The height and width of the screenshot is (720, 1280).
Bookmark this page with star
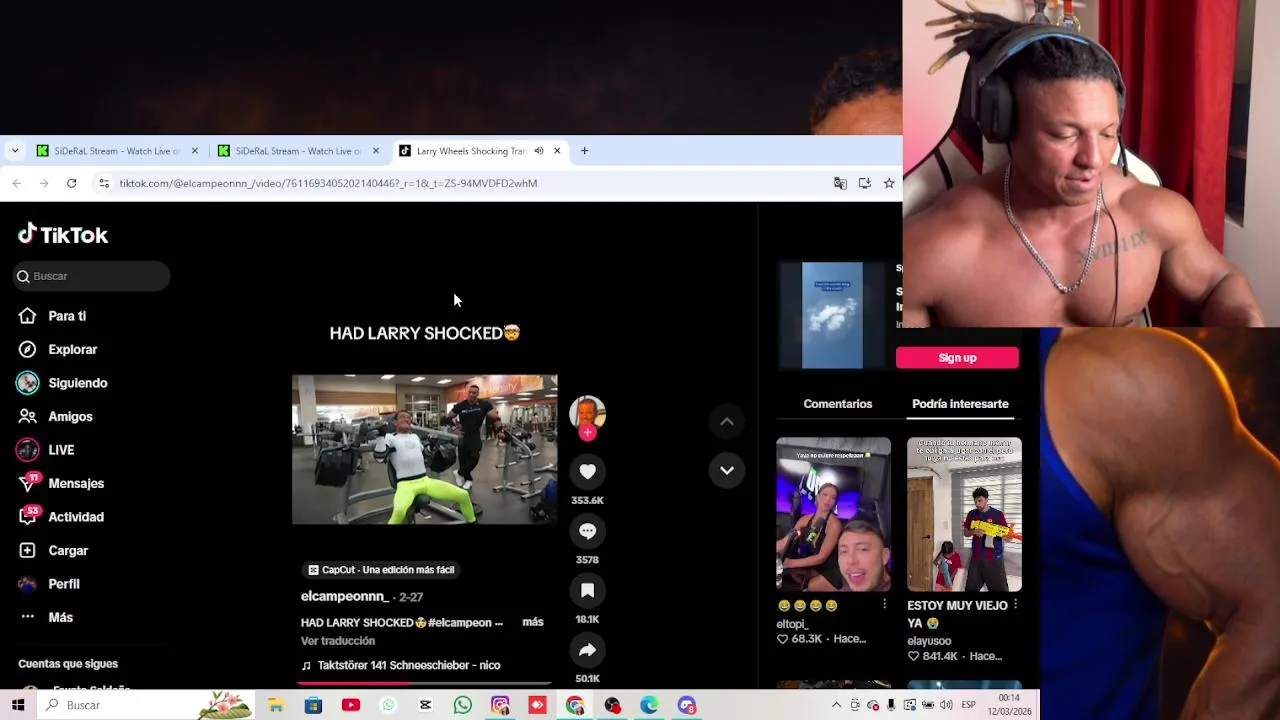[x=889, y=183]
